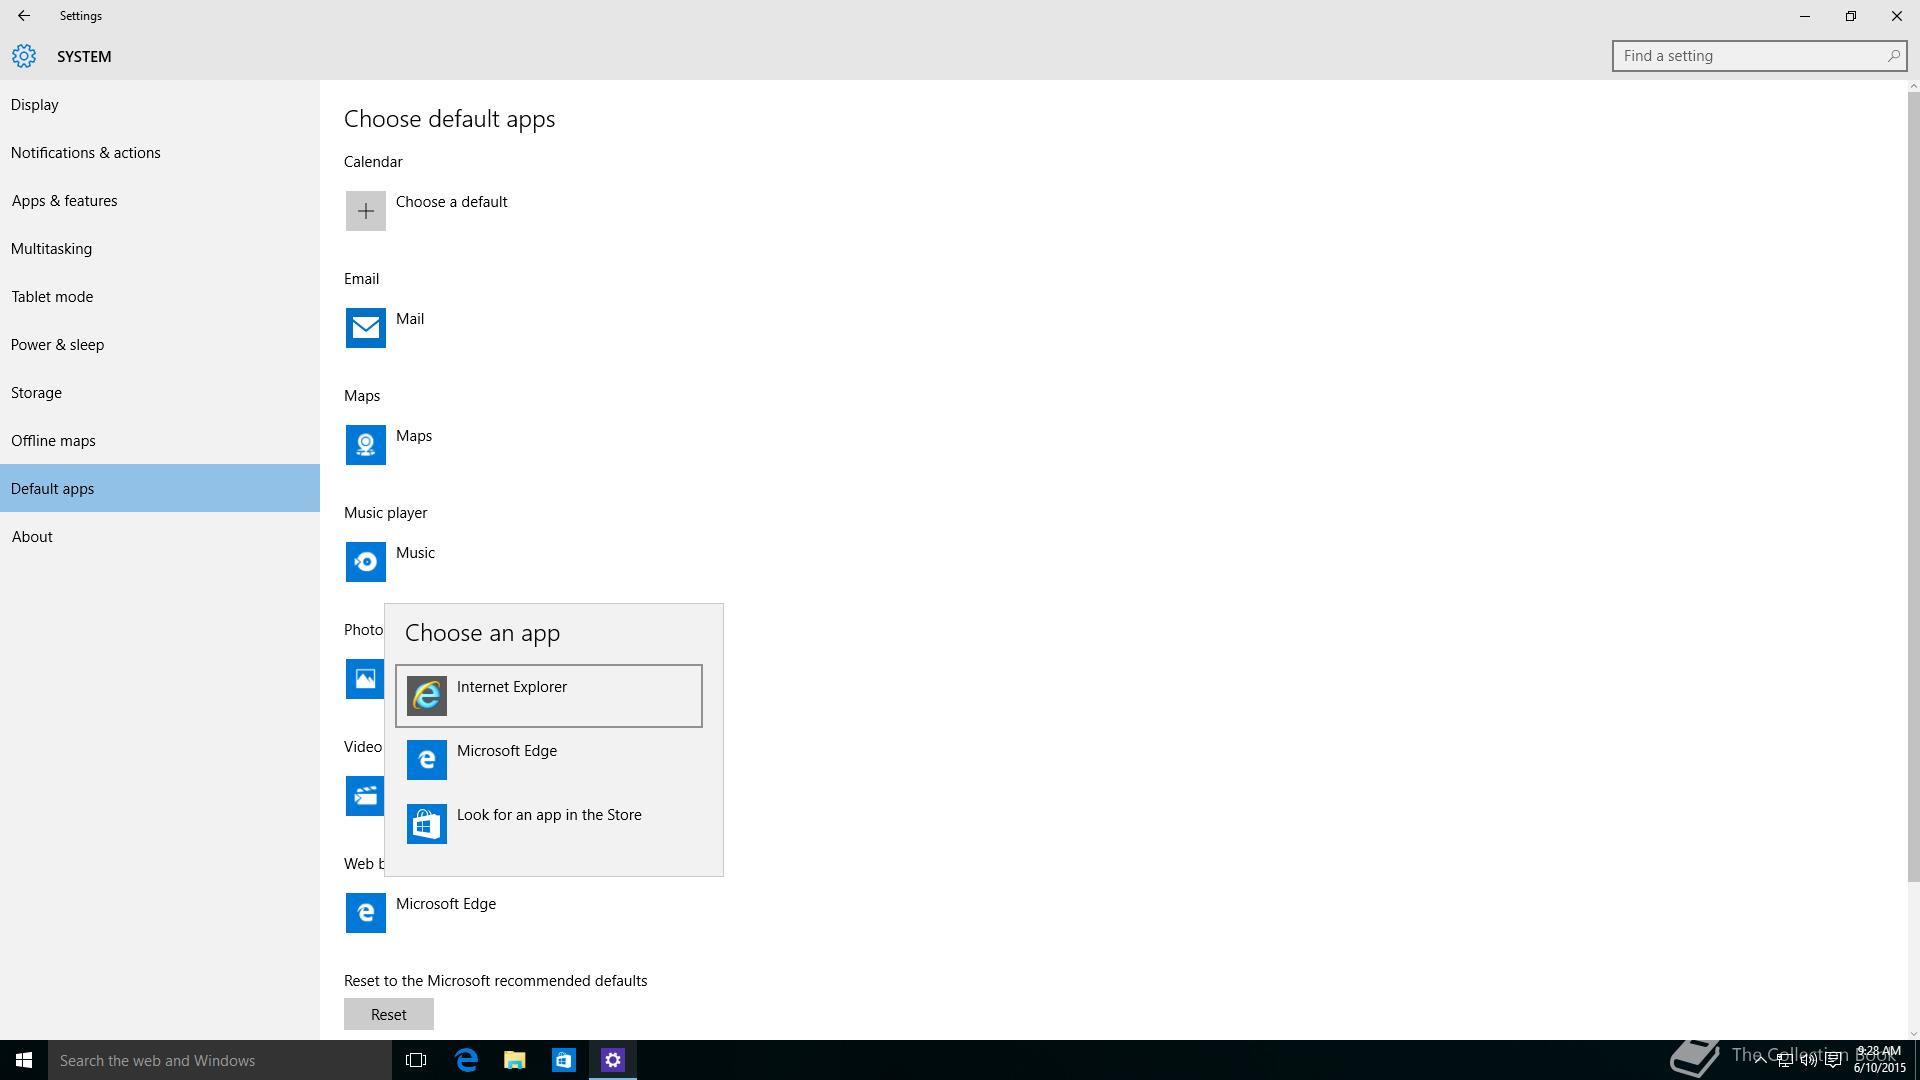Click the Maps app icon

[x=366, y=445]
